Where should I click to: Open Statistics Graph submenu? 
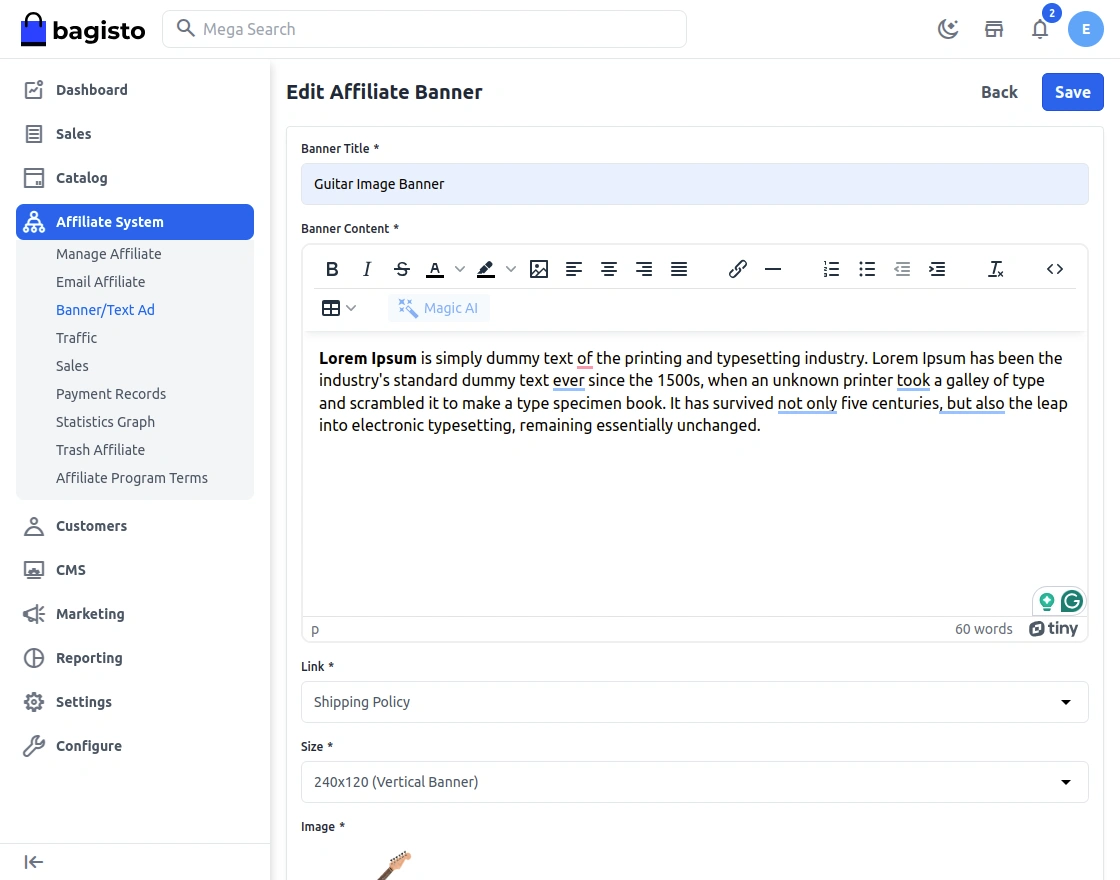105,421
